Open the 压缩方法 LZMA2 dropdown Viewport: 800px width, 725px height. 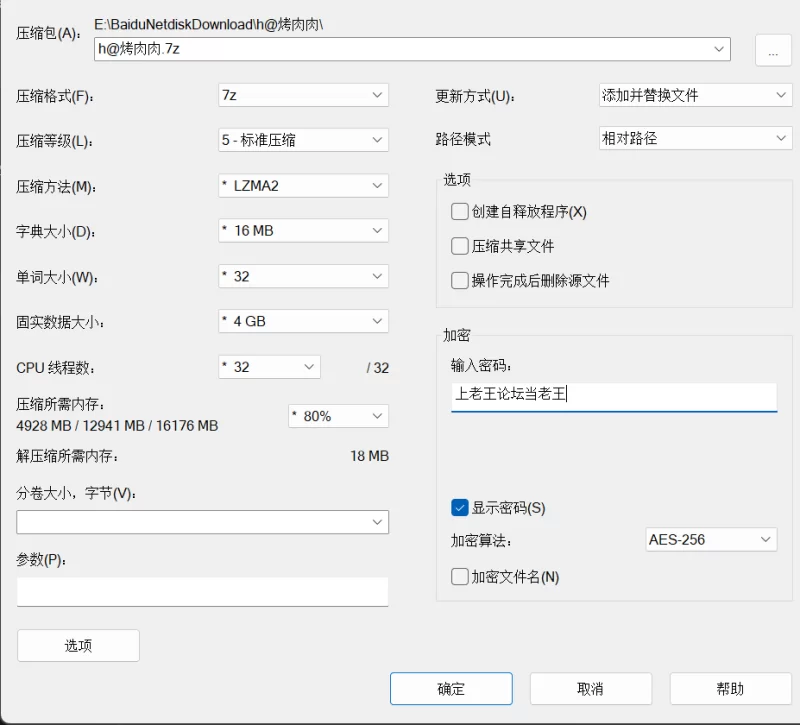304,186
